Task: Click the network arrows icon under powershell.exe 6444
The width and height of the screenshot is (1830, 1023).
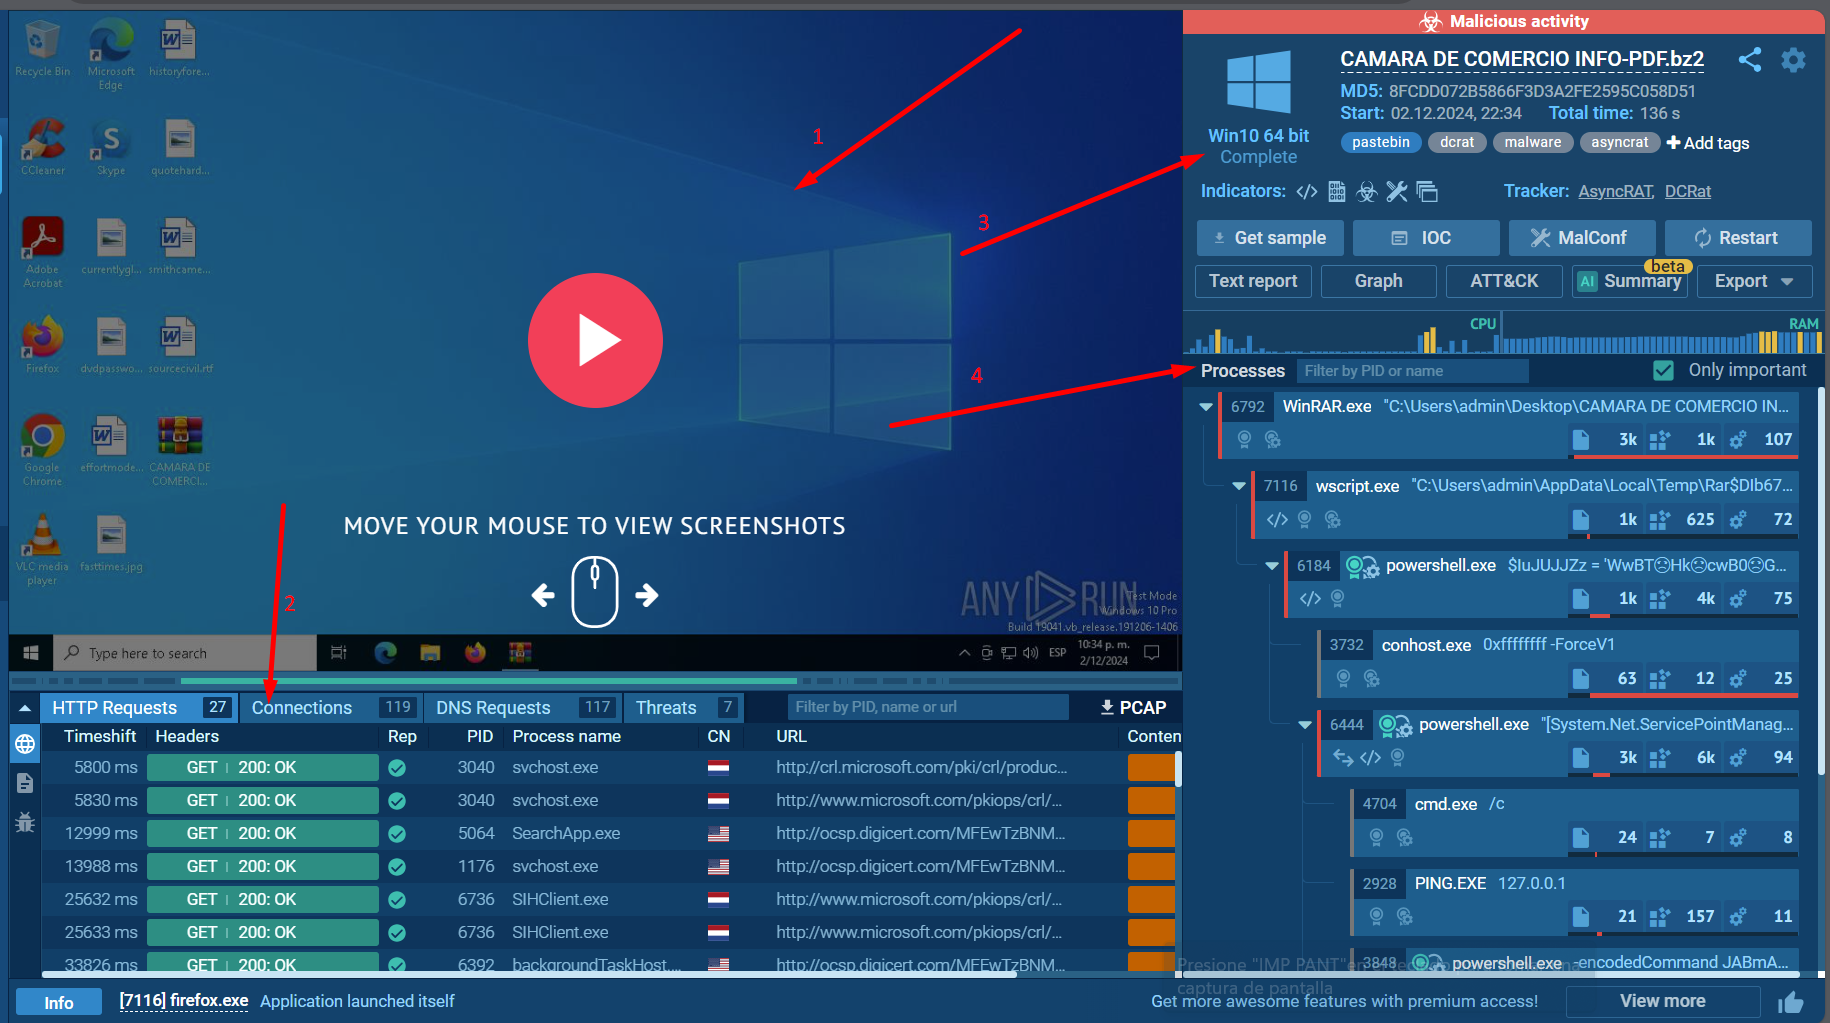Action: point(1343,757)
